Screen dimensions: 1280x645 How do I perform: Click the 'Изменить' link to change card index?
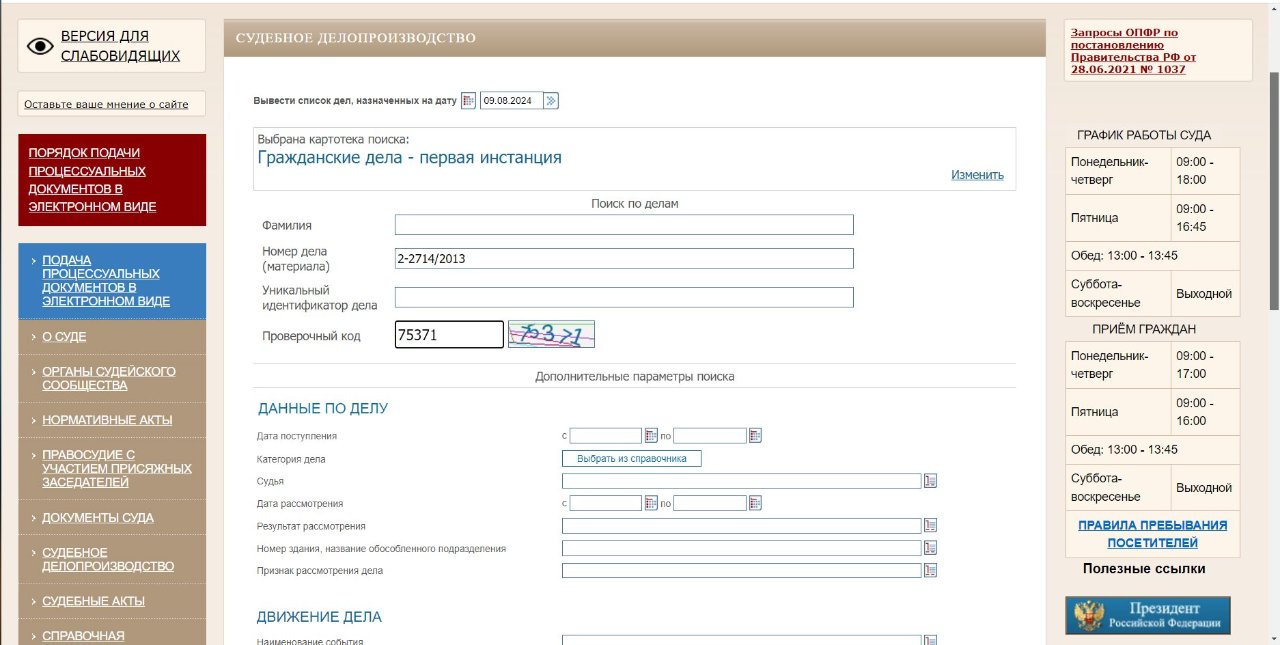pyautogui.click(x=977, y=175)
